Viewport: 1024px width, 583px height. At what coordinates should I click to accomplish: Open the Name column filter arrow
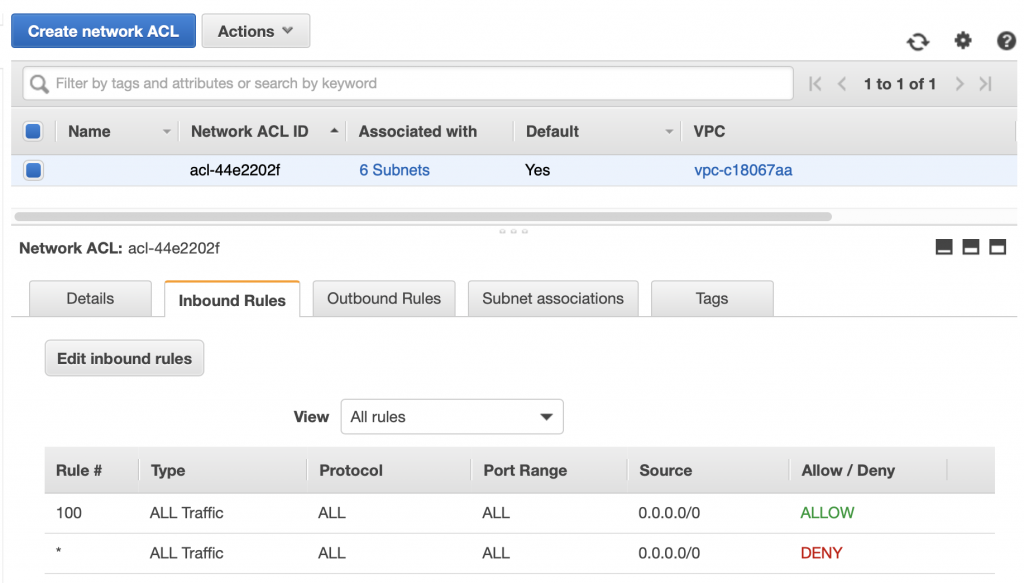[x=167, y=131]
